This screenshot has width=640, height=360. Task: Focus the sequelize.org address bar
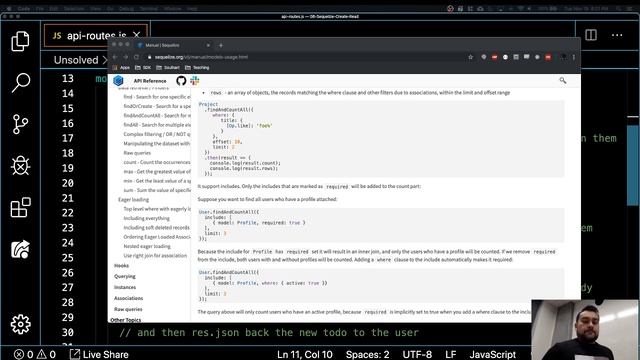point(306,57)
